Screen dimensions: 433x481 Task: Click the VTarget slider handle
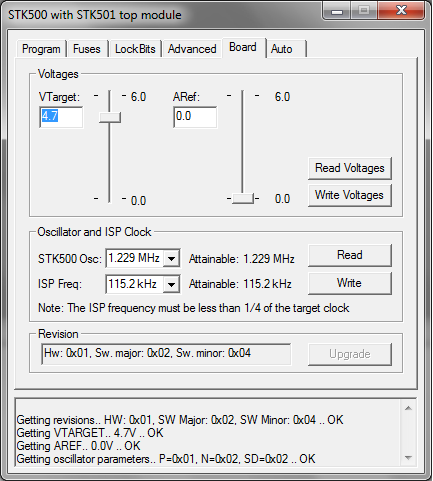[x=110, y=118]
